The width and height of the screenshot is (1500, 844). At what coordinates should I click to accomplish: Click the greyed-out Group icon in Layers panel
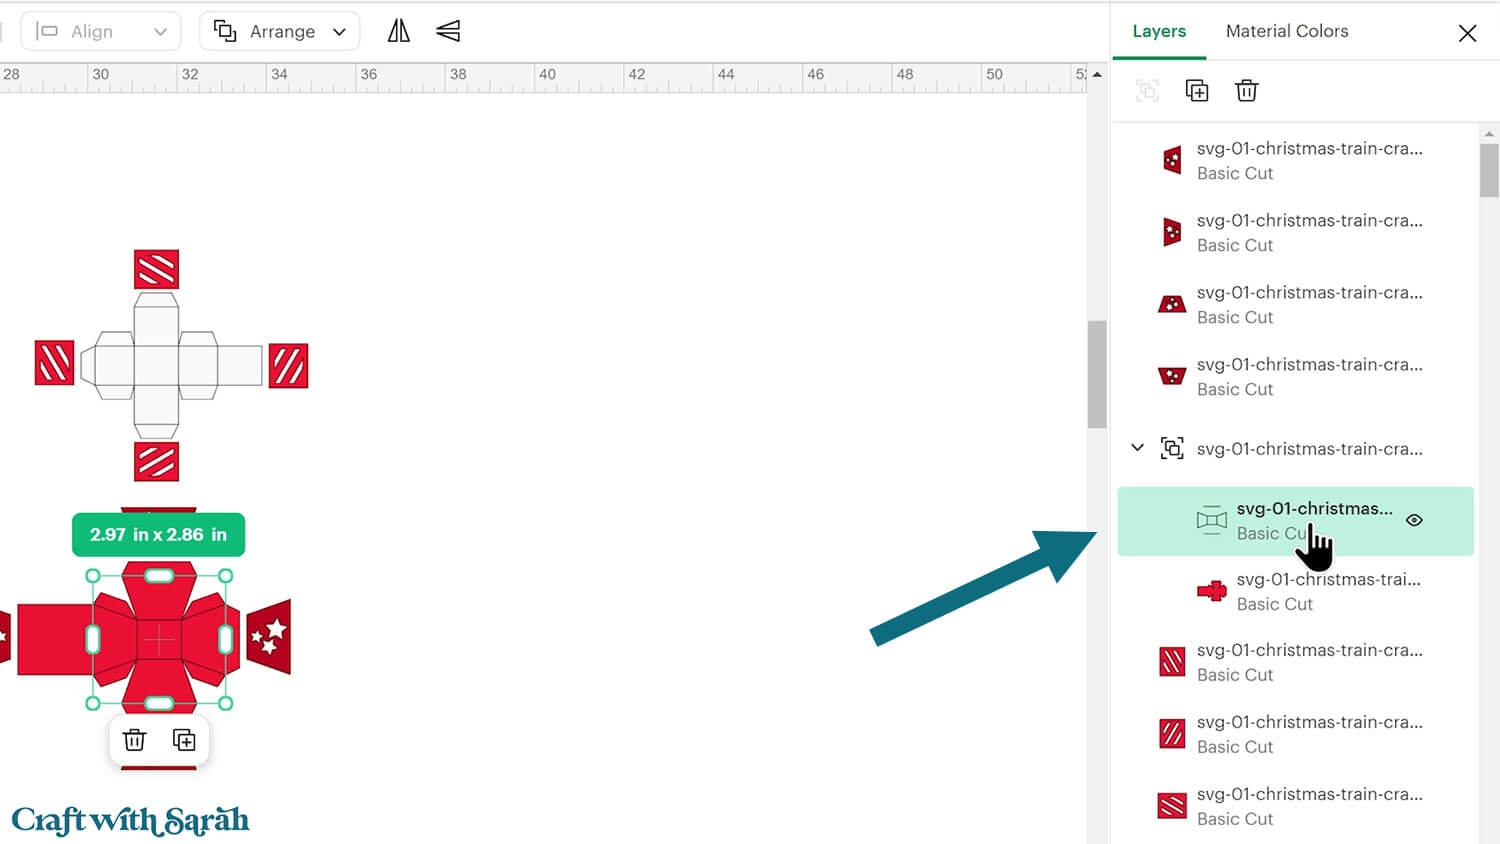pyautogui.click(x=1147, y=91)
